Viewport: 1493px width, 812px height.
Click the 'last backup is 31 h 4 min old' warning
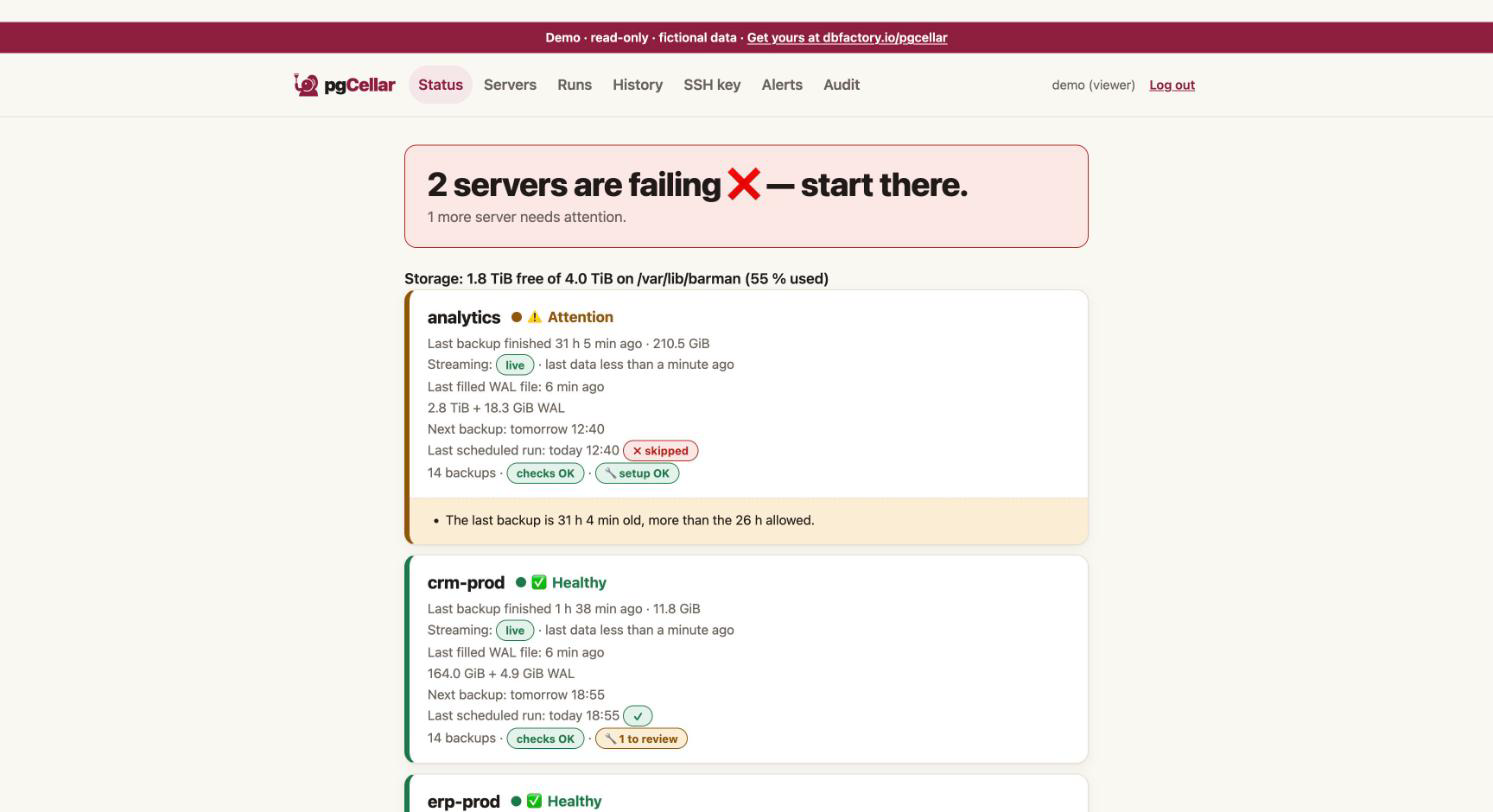pos(630,520)
